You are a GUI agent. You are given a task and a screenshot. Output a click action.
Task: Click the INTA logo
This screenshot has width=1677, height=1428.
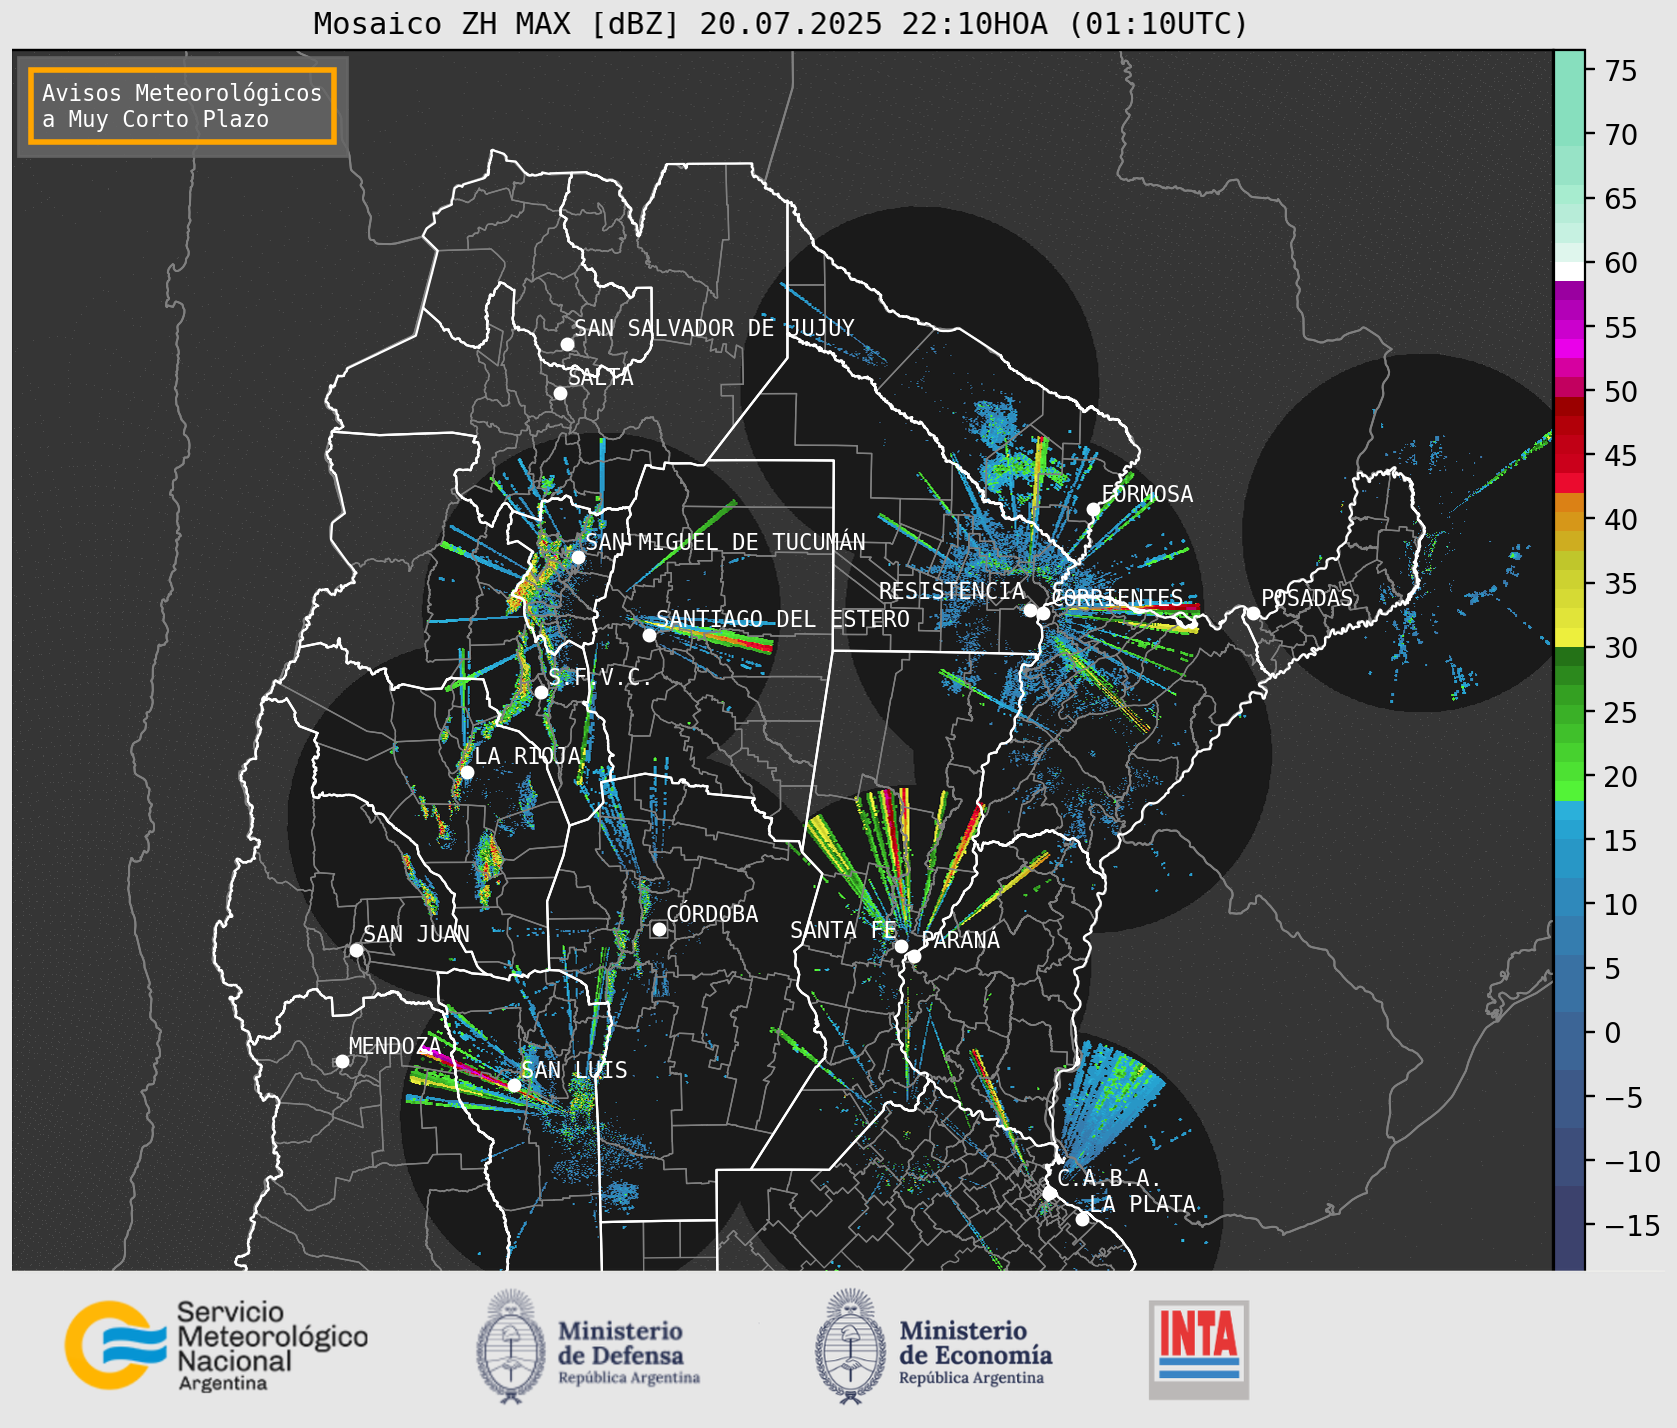point(1199,1349)
